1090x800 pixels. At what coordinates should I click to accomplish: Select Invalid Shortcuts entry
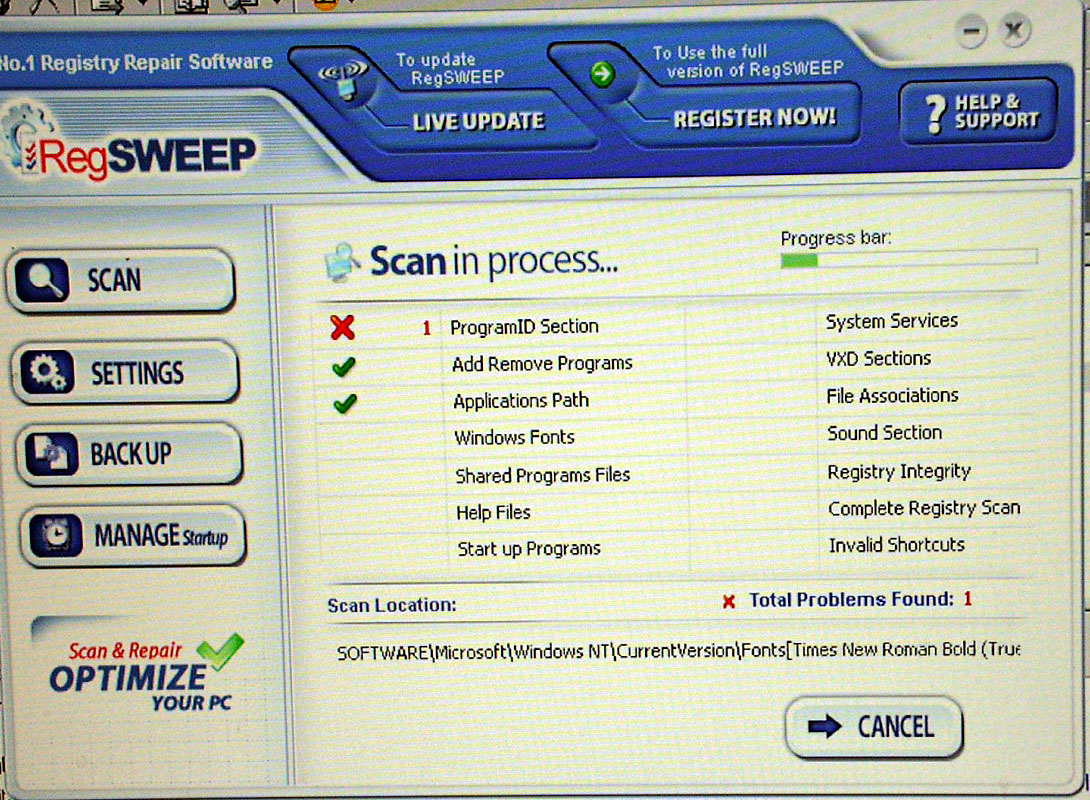[x=897, y=545]
